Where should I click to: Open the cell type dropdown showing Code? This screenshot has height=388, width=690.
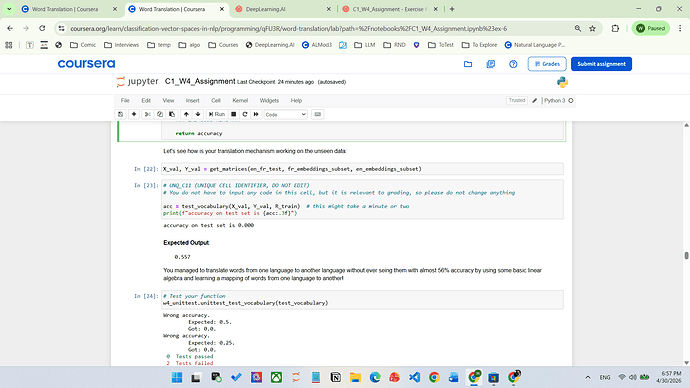pyautogui.click(x=286, y=114)
